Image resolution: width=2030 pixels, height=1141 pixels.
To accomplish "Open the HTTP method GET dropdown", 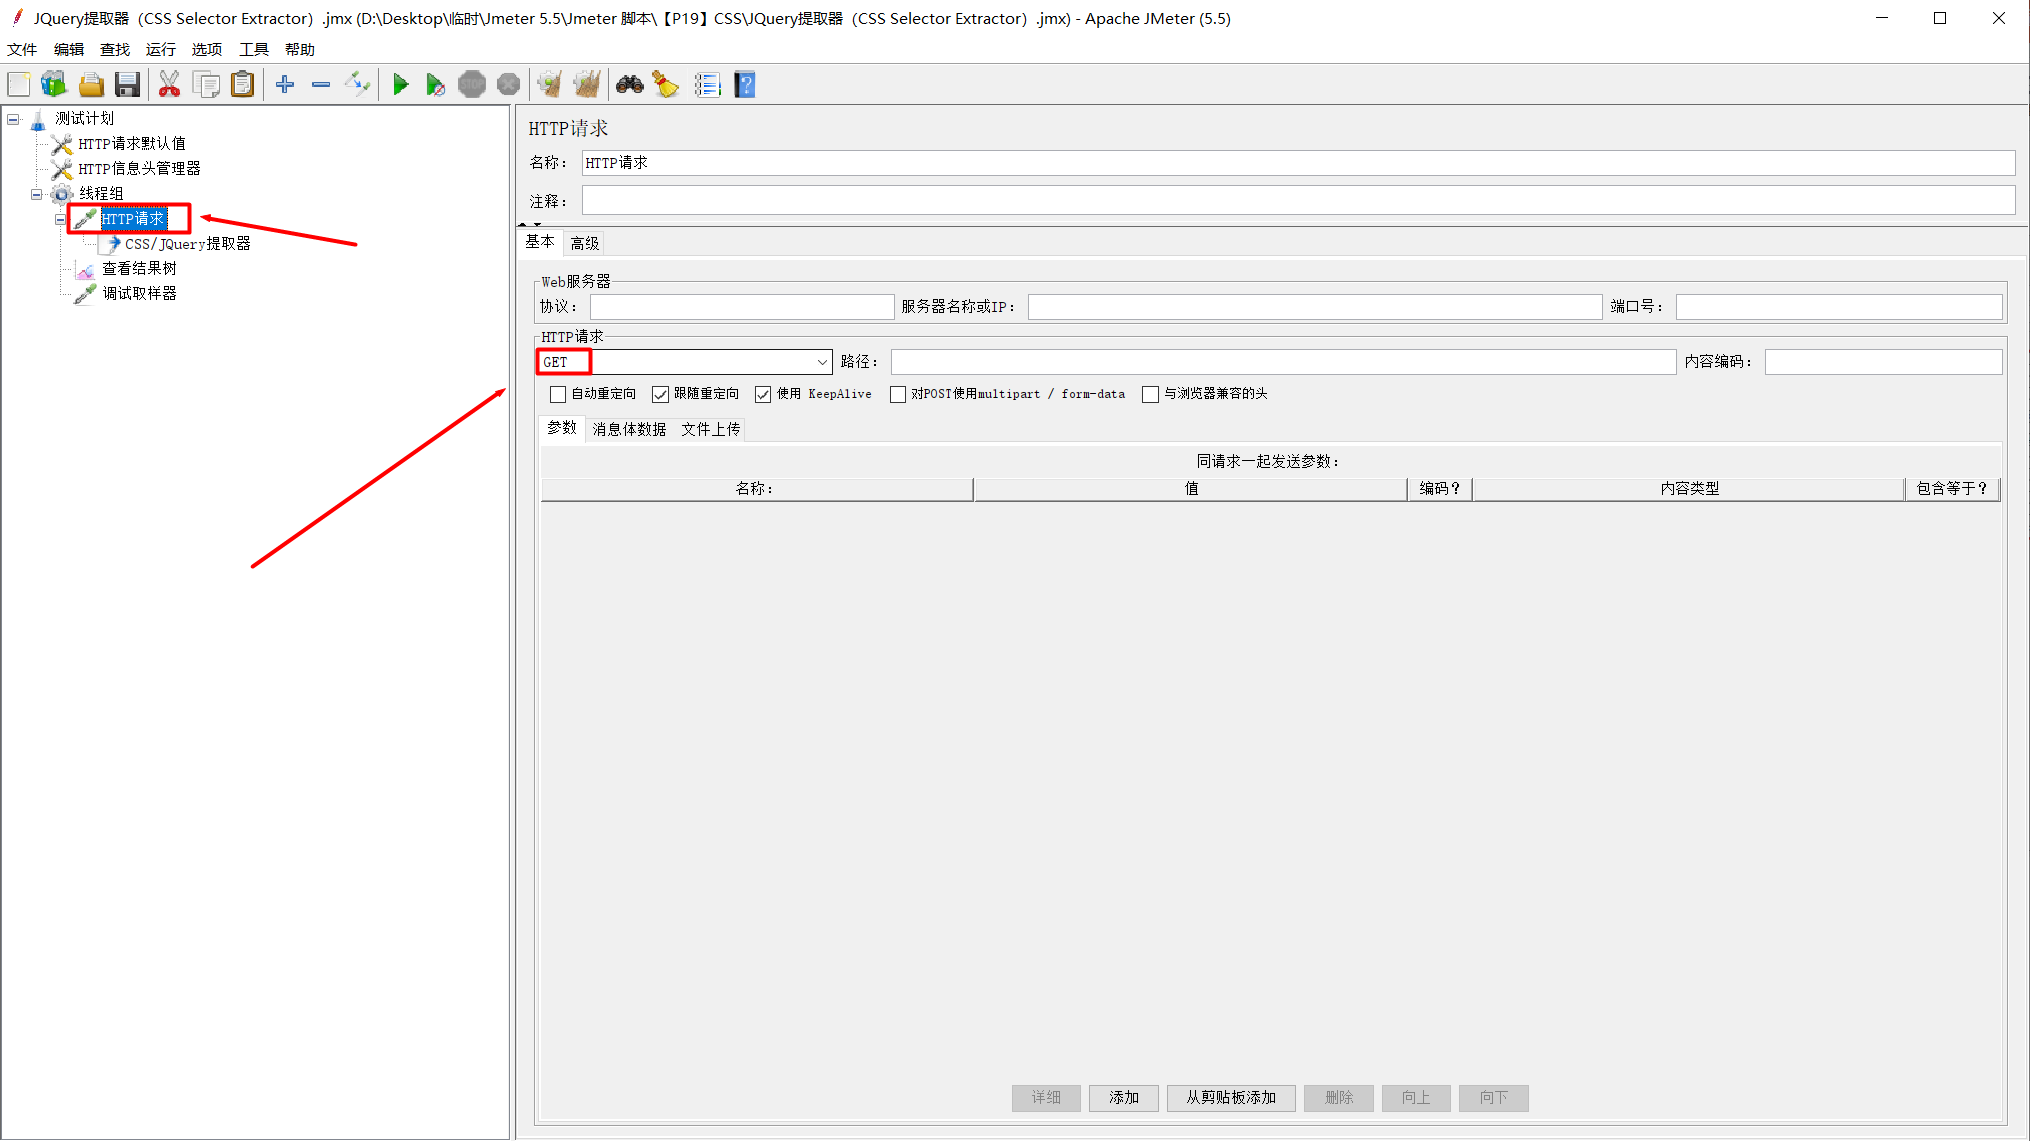I will coord(685,362).
